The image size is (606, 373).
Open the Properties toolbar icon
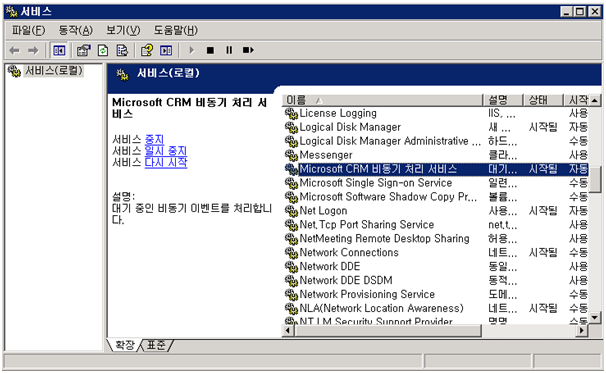(x=83, y=50)
